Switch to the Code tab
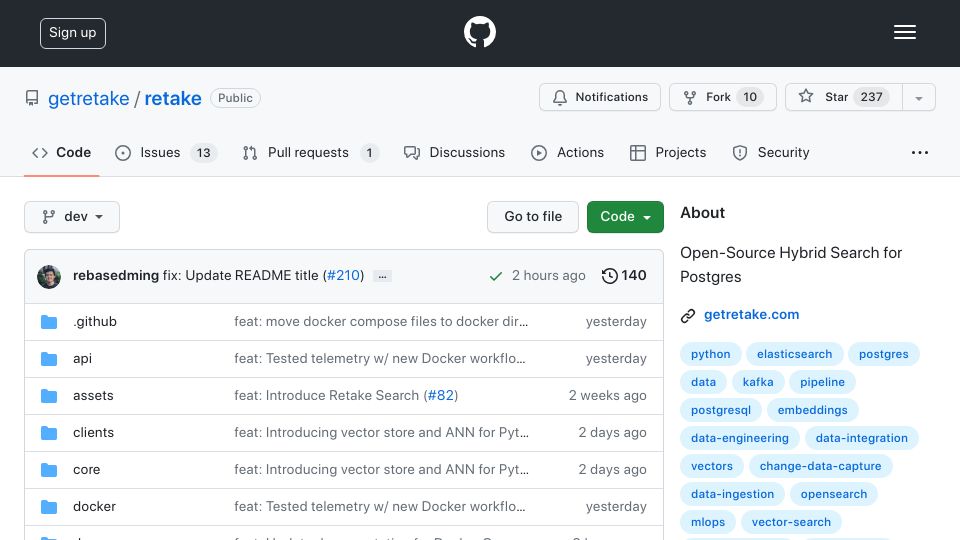Screen dimensions: 960x540 click(62, 152)
